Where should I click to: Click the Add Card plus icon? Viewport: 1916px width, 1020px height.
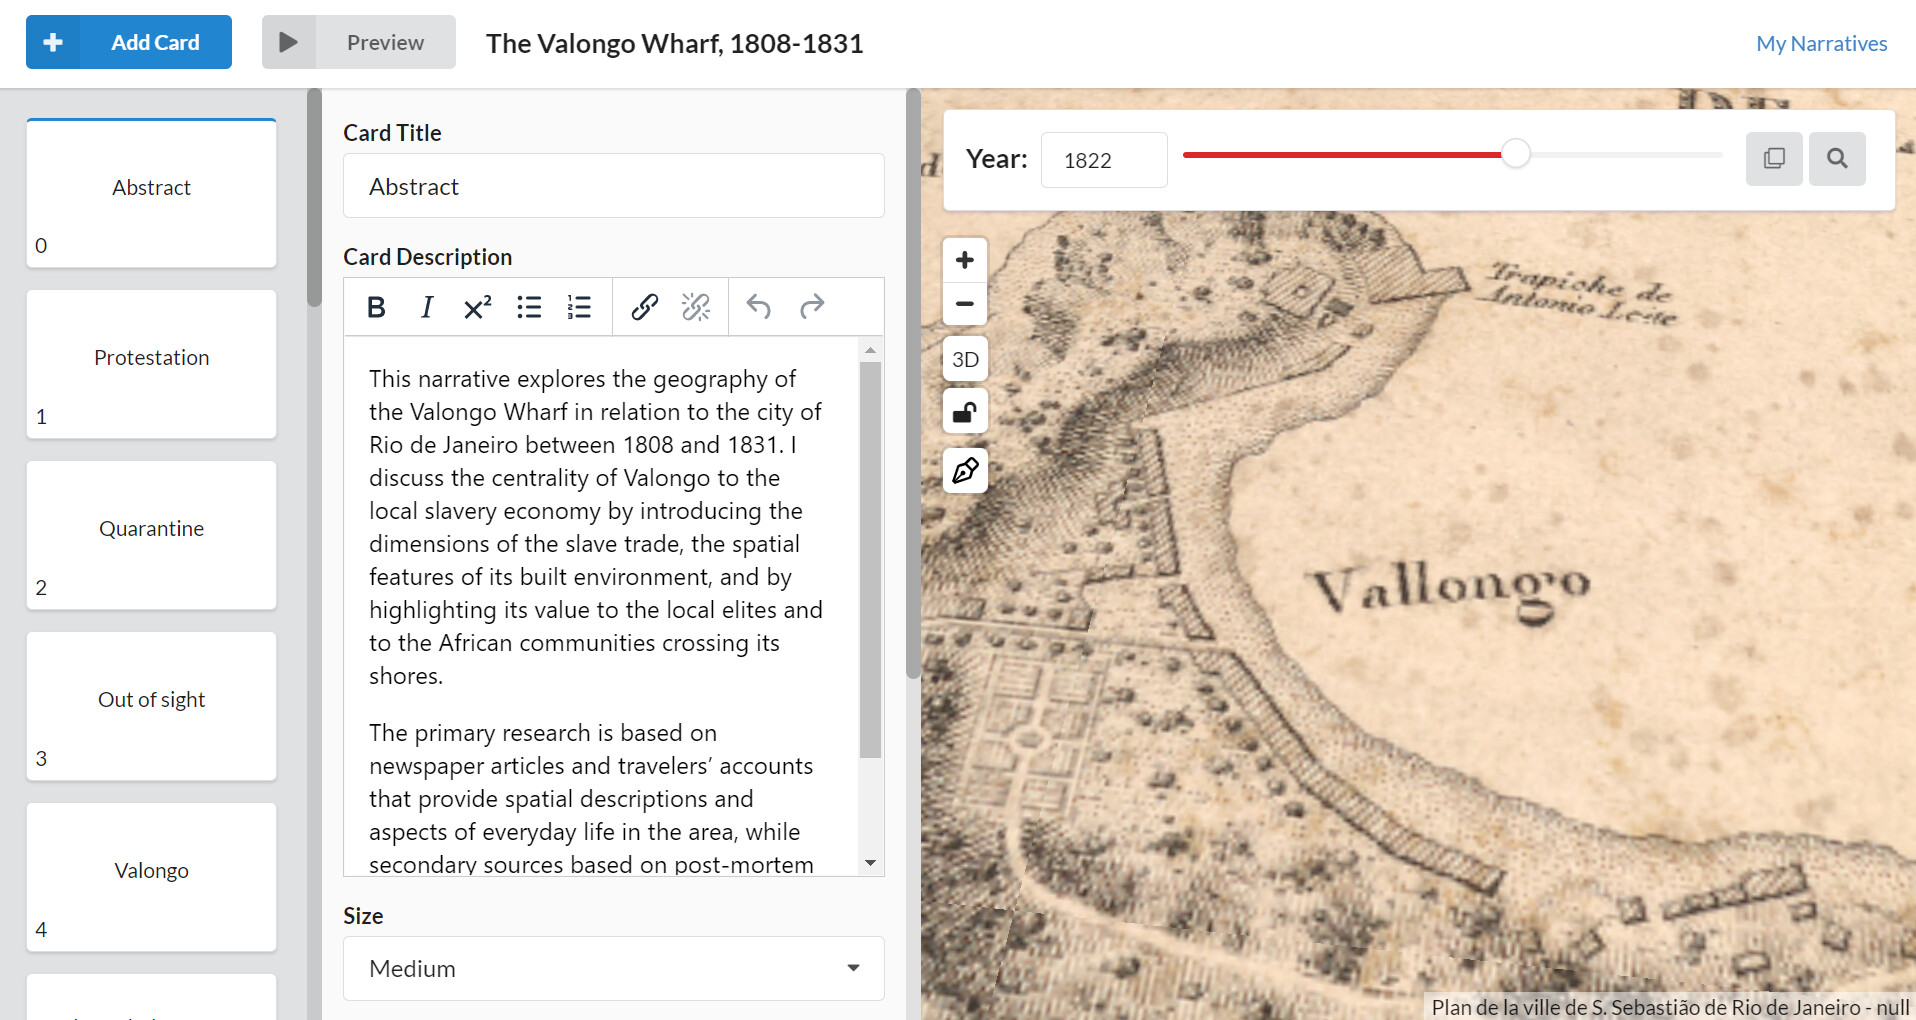click(x=53, y=42)
